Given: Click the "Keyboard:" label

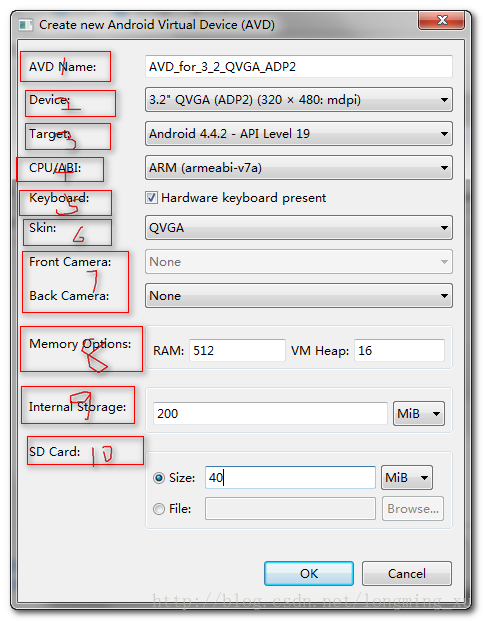Looking at the screenshot, I should pos(59,198).
